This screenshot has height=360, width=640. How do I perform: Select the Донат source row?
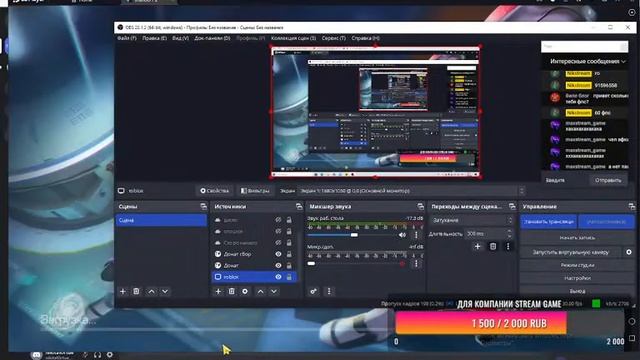tap(254, 265)
